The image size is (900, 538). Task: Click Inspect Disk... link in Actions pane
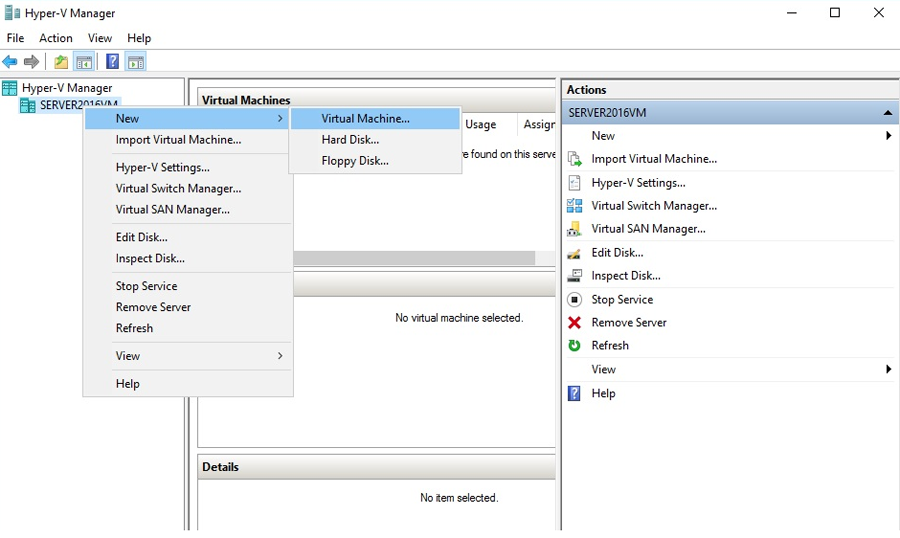coord(626,276)
